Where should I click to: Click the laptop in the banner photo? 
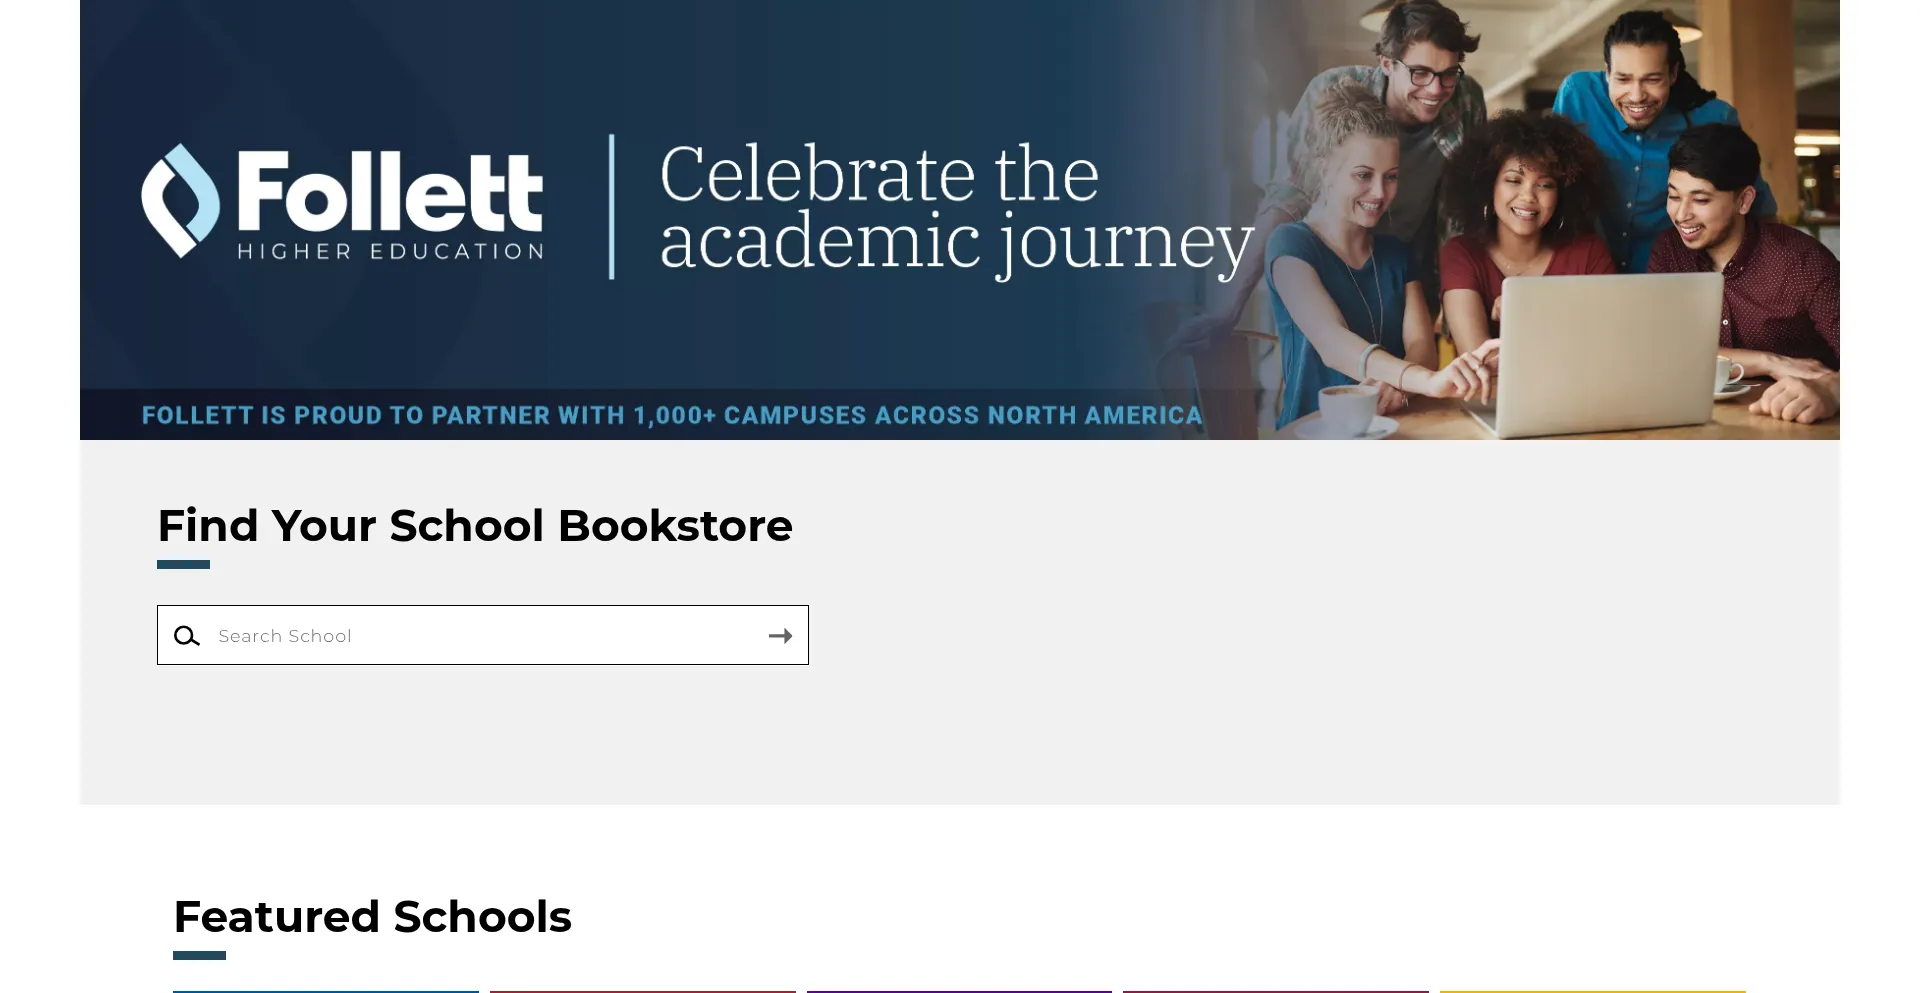[x=1612, y=355]
